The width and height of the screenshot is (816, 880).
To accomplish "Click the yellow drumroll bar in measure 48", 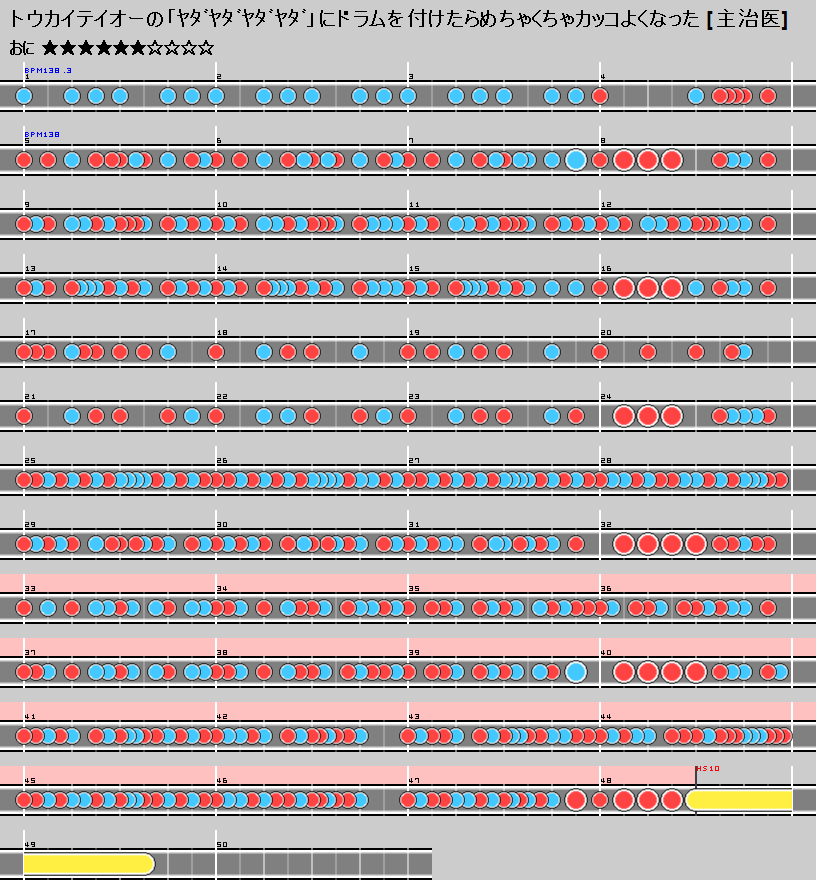I will 739,800.
